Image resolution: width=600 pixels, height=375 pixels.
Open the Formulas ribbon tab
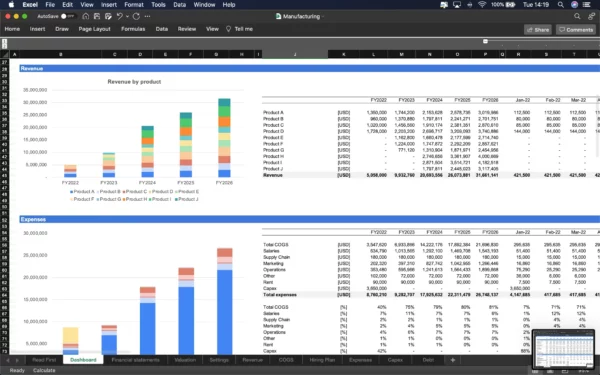coord(133,29)
